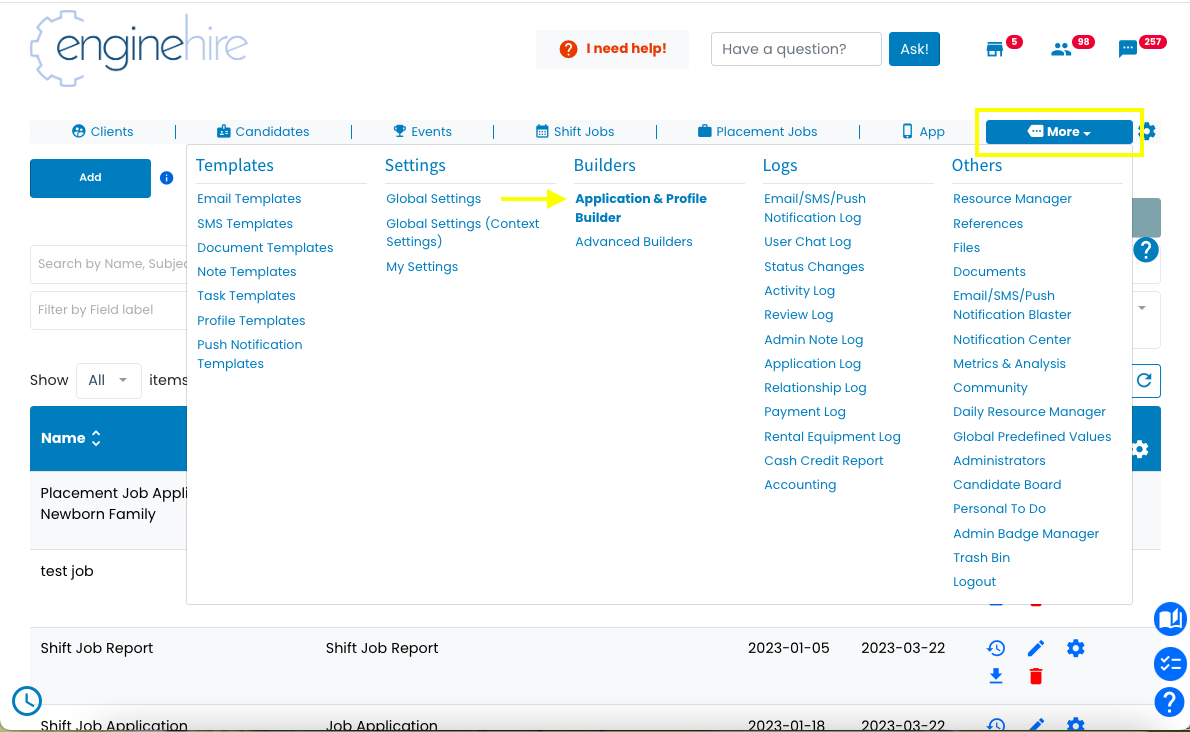Select the 2023-01-05 date cell
This screenshot has height=732, width=1190.
coord(789,649)
